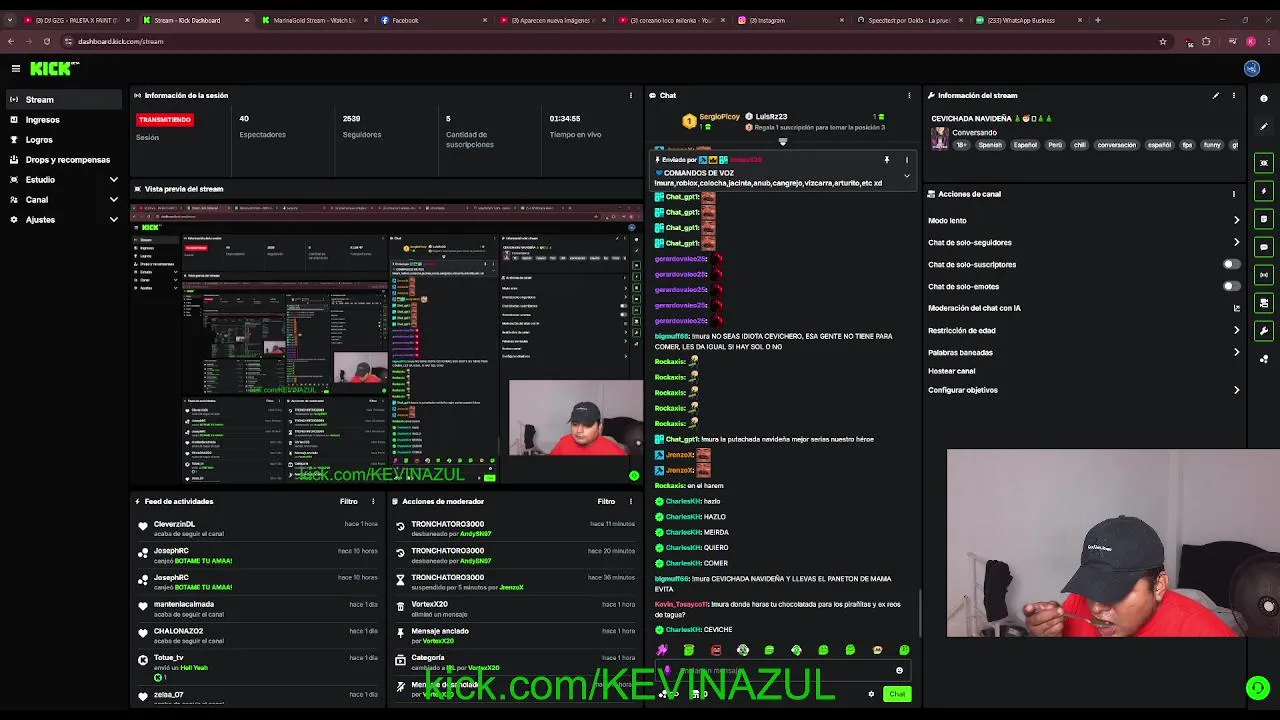This screenshot has height=720, width=1280.
Task: Click Hostear canal
Action: point(951,371)
